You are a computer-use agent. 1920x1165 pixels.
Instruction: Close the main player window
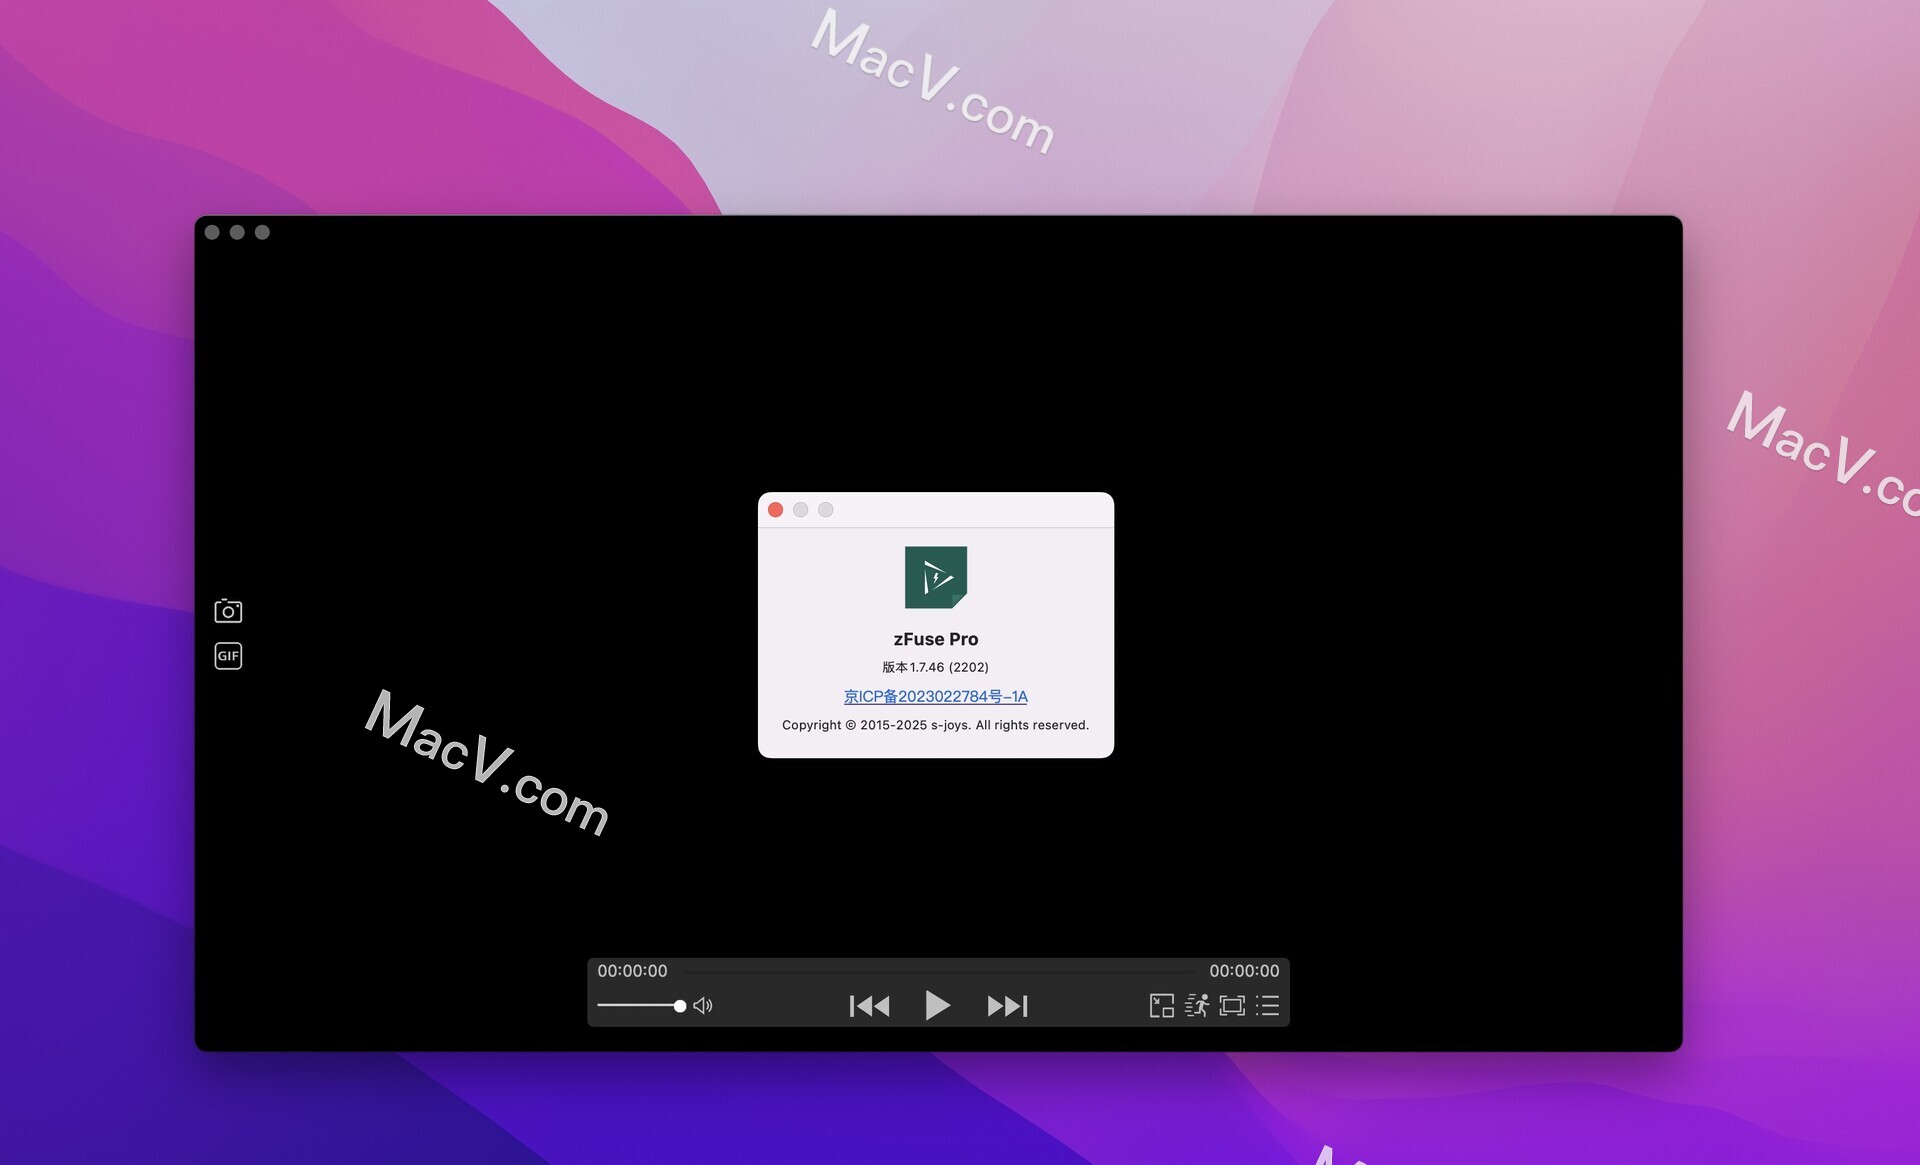click(x=212, y=232)
